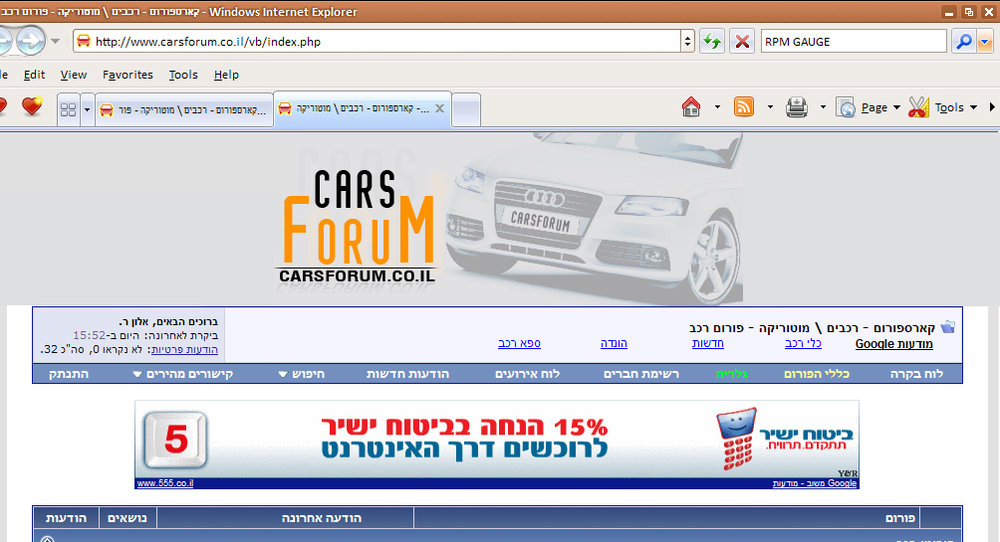Expand the Print options dropdown arrow
The height and width of the screenshot is (542, 1000).
click(823, 107)
